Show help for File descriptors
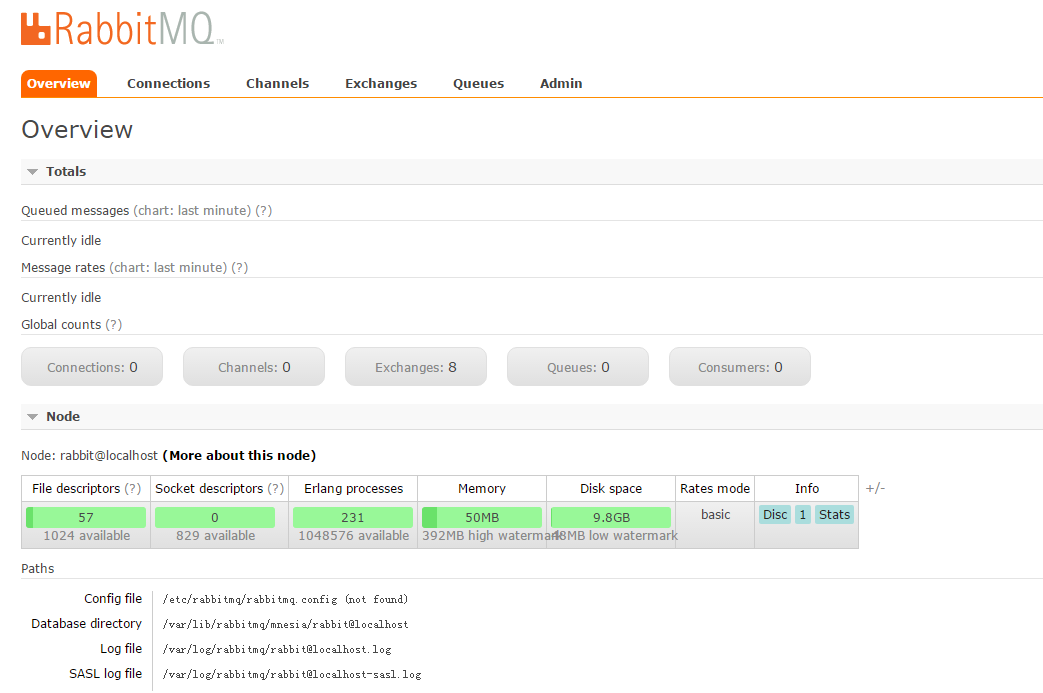This screenshot has height=693, width=1043. 133,489
